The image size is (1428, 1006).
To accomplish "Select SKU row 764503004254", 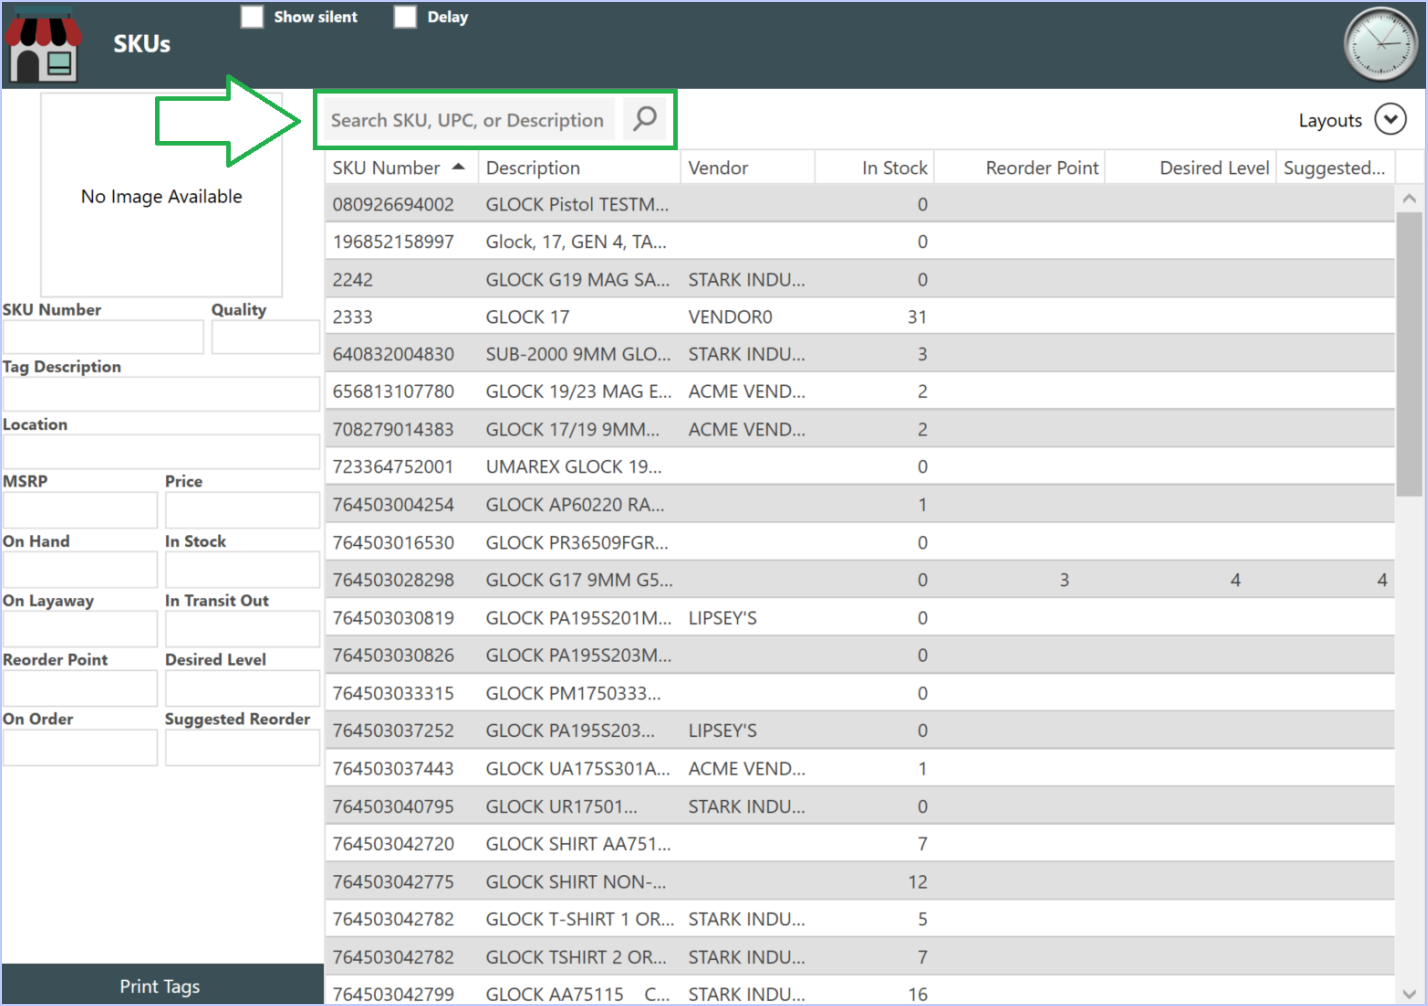I will tap(860, 505).
